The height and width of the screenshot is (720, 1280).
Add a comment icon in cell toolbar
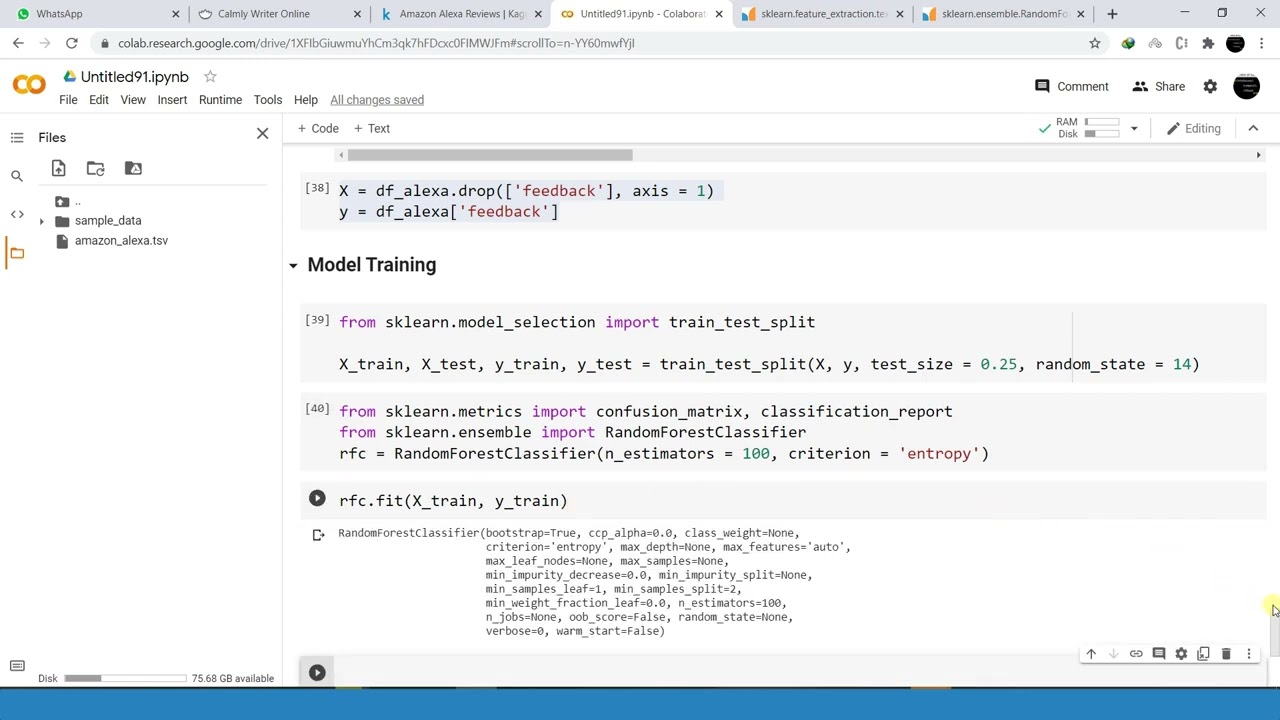[1159, 654]
